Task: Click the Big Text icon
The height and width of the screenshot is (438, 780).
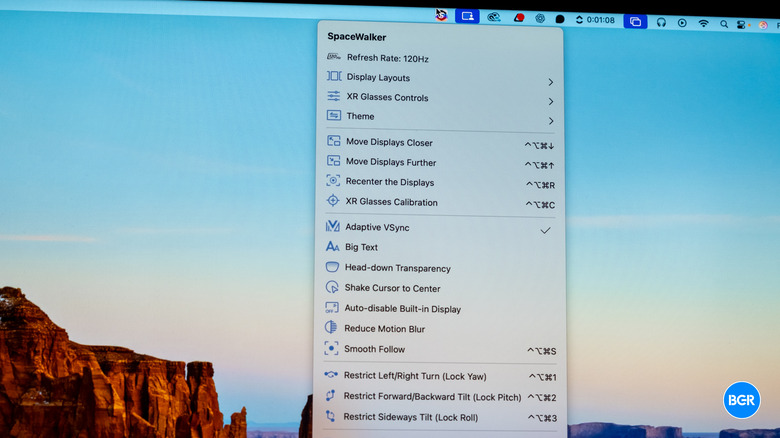Action: pyautogui.click(x=332, y=246)
